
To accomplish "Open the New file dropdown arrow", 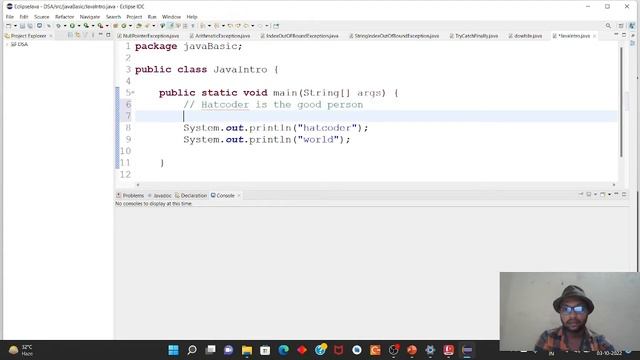I will tap(15, 26).
